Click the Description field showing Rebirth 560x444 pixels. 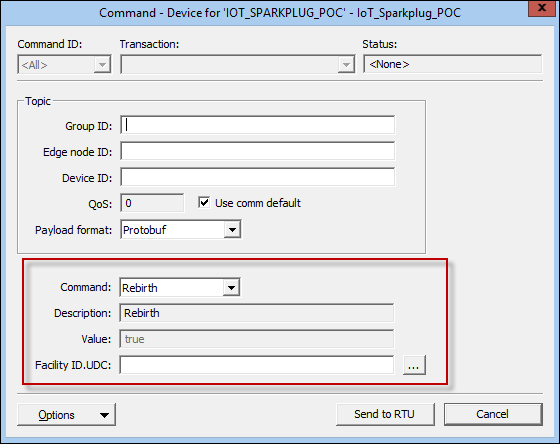click(257, 313)
